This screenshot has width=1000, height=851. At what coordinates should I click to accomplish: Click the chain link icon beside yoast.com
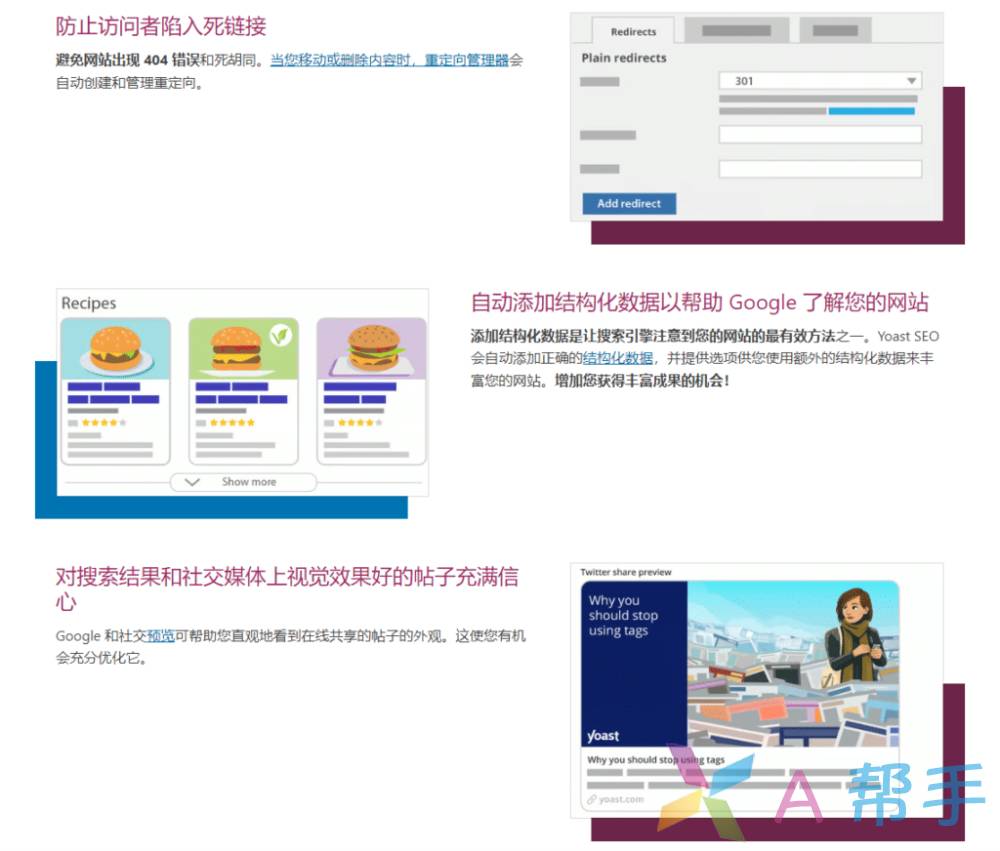[592, 799]
